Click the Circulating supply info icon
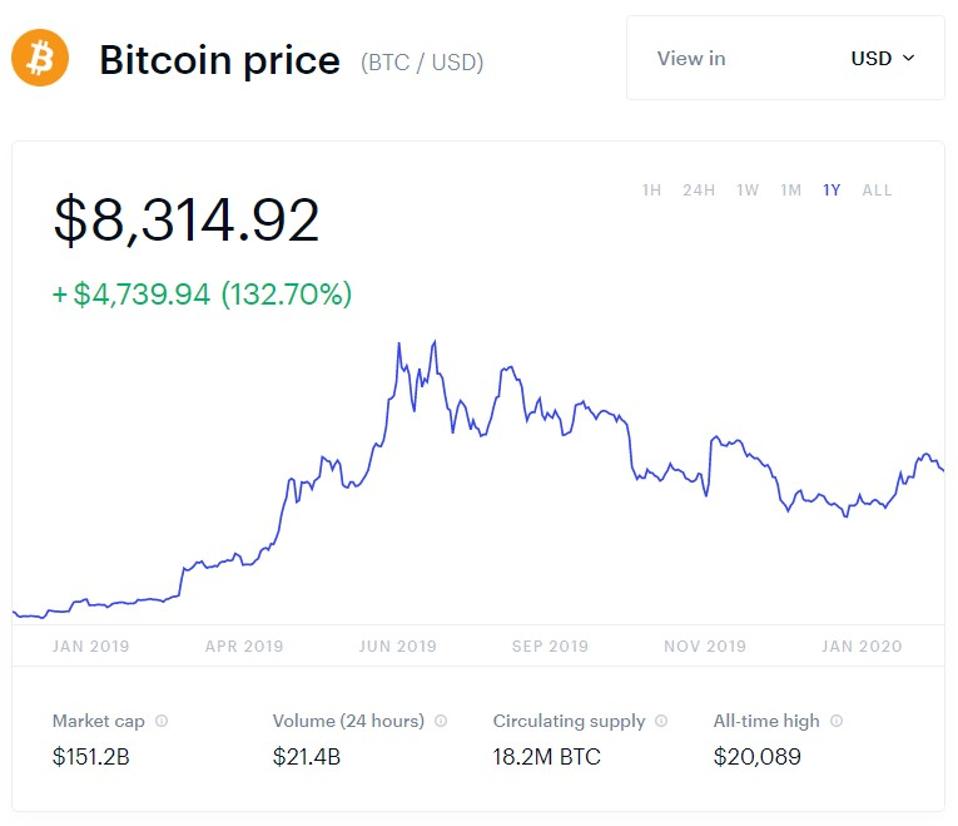The height and width of the screenshot is (826, 958). pos(661,721)
